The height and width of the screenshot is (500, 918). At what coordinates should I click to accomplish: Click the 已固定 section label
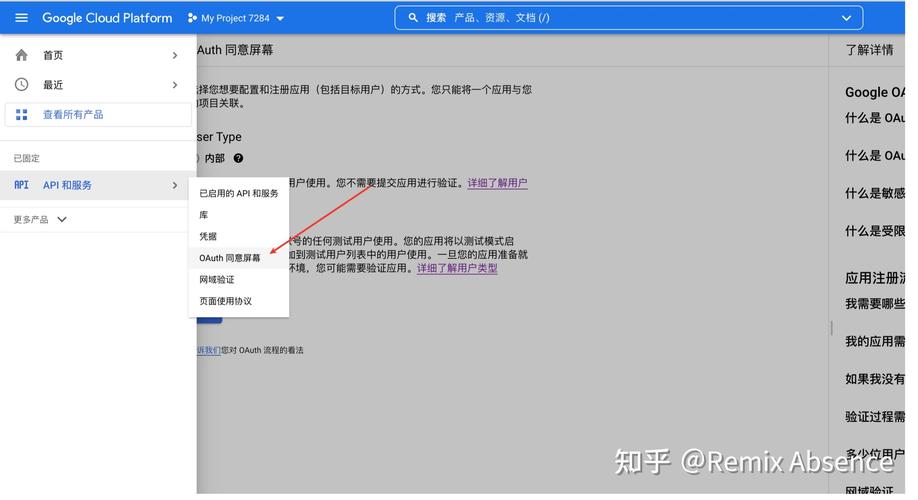click(x=26, y=158)
